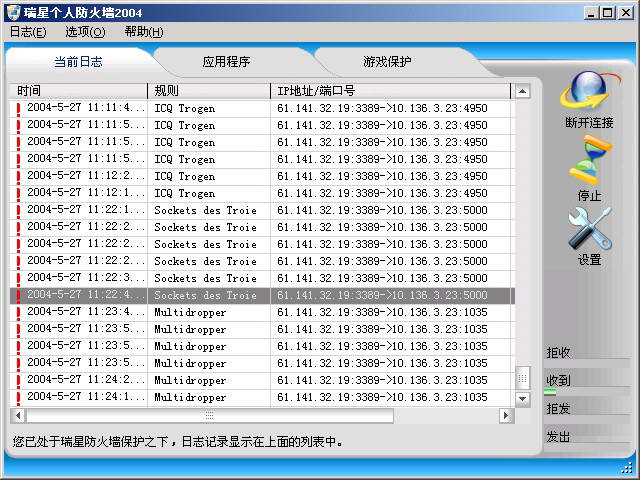Click the horizontal scroll-left arrow
Viewport: 640px width, 480px height.
[18, 416]
